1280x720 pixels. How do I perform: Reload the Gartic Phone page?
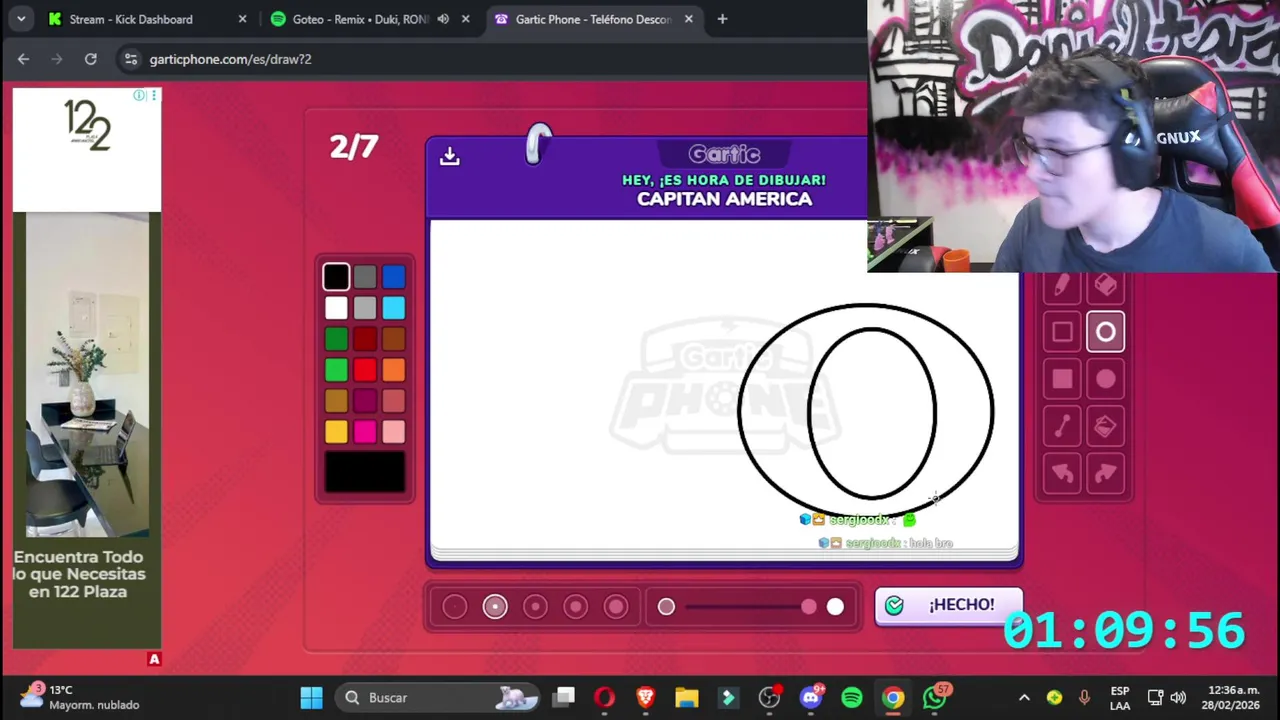(91, 59)
